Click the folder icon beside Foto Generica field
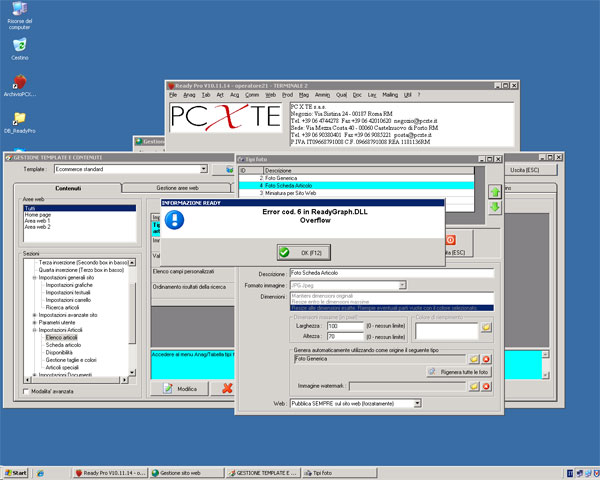600x480 pixels. [x=474, y=359]
